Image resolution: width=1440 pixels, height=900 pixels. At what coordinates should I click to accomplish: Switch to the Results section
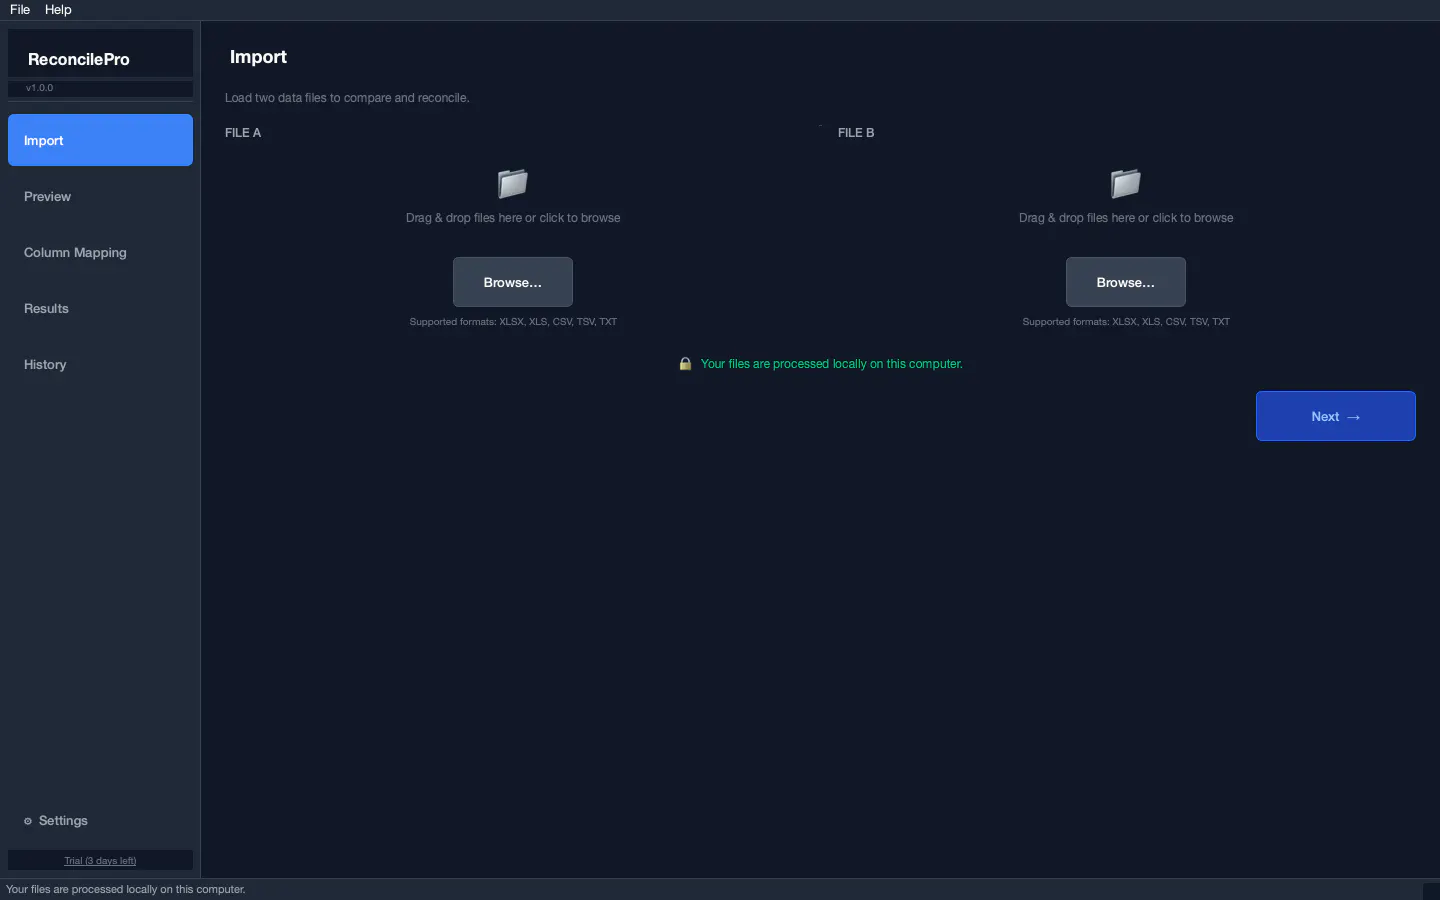click(100, 308)
